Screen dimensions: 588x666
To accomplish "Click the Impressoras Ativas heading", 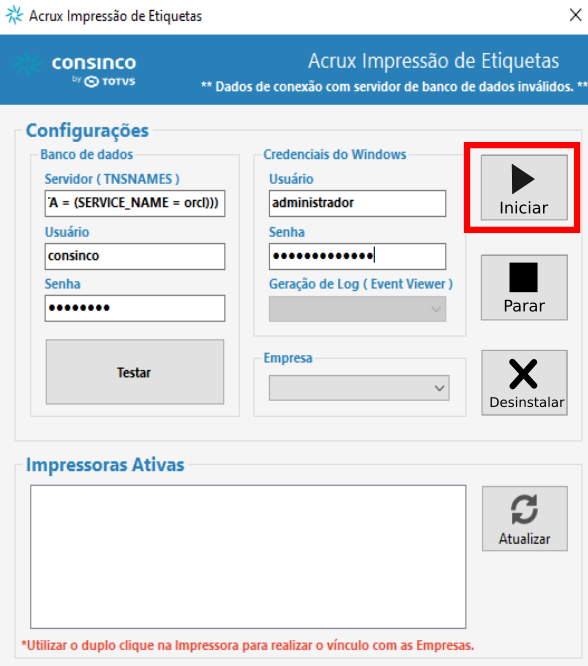I will point(105,465).
